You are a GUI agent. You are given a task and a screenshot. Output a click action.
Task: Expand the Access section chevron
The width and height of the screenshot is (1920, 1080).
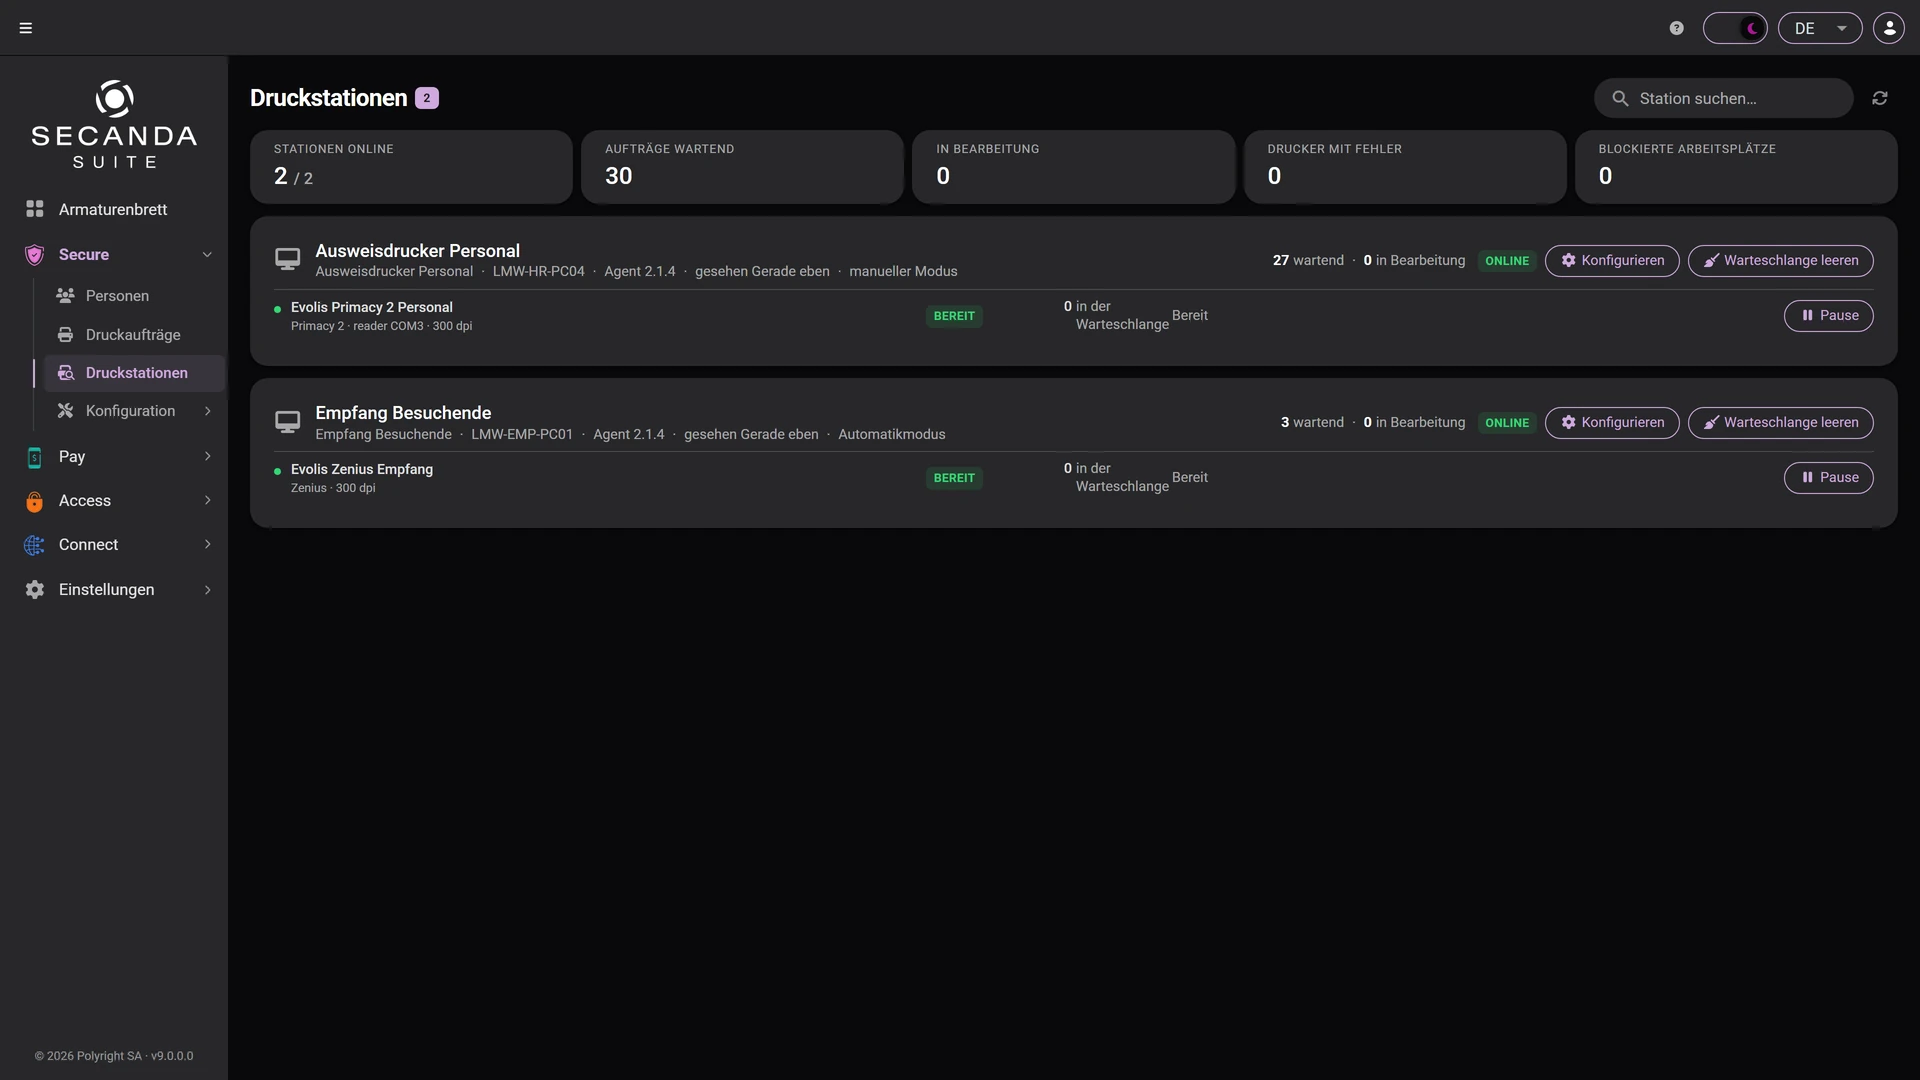(207, 501)
